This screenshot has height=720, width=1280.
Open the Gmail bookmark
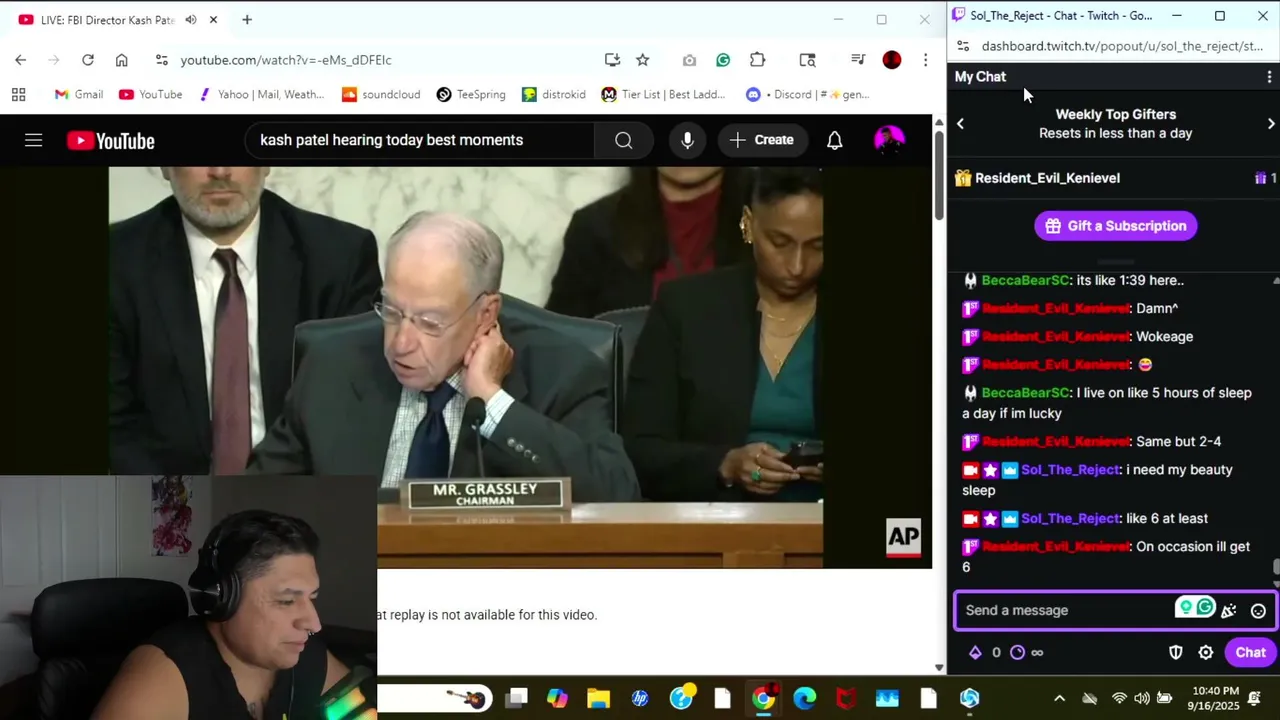[x=78, y=94]
